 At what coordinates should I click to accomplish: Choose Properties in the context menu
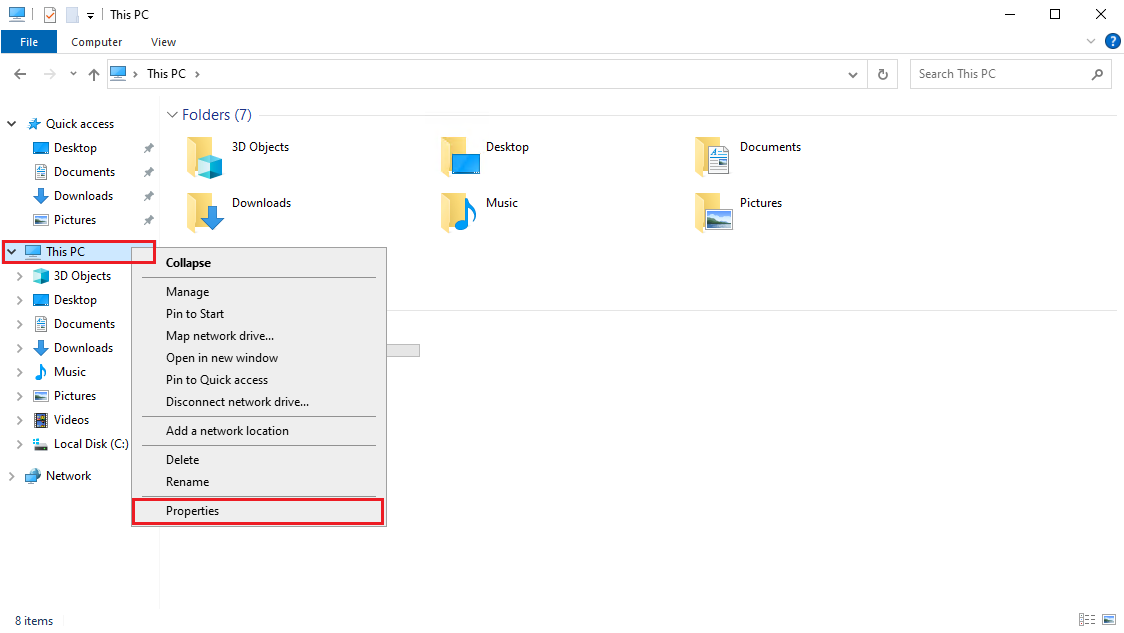(259, 511)
